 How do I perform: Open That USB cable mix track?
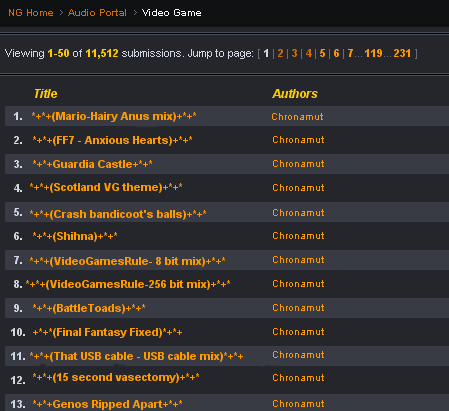(x=136, y=356)
